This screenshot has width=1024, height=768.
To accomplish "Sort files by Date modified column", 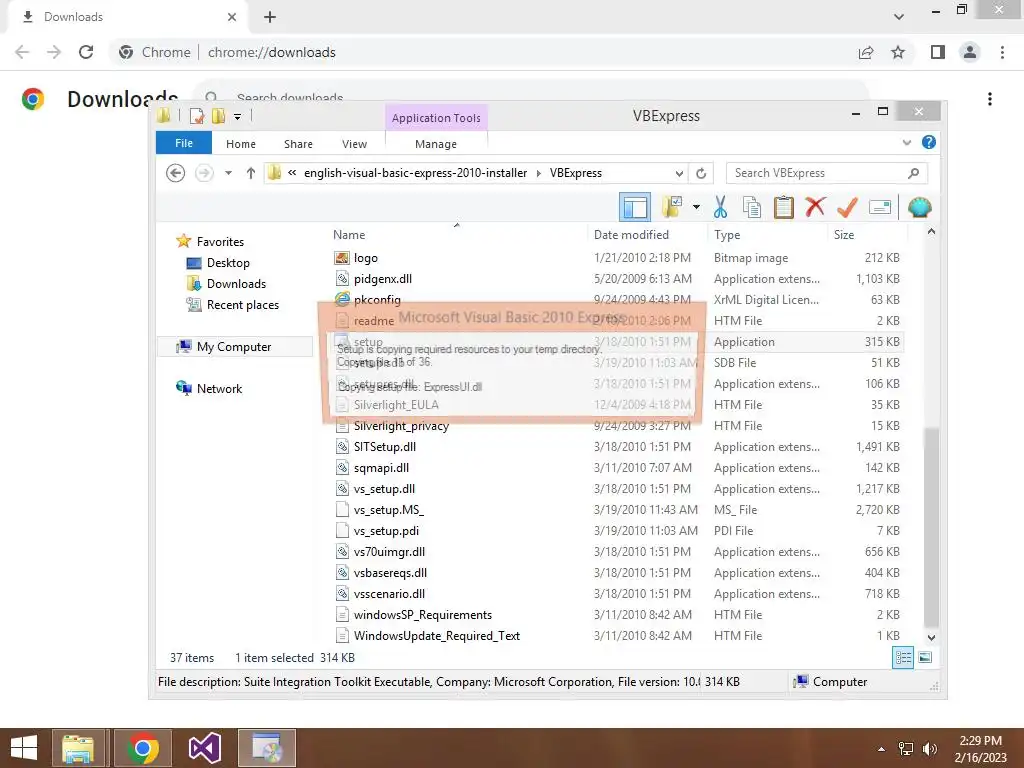I will pos(647,234).
